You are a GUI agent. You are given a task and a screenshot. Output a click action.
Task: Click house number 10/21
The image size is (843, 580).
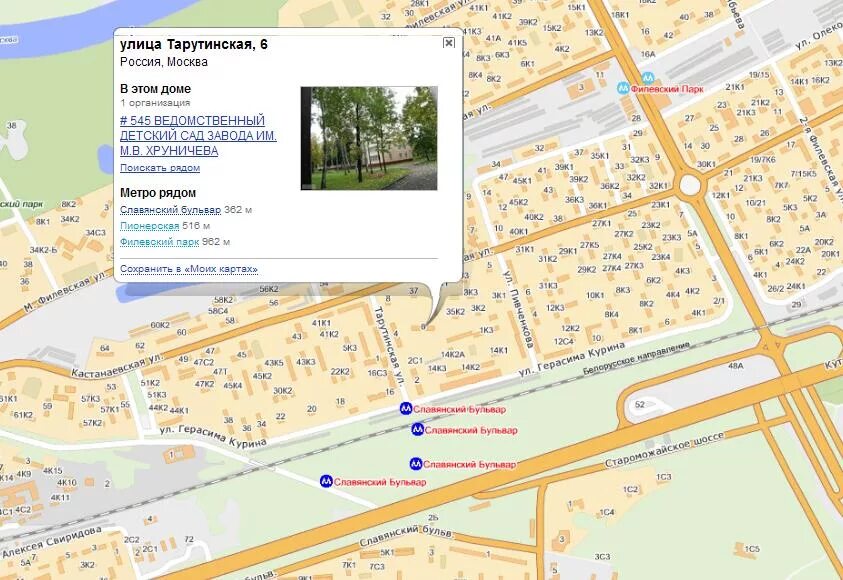tap(755, 203)
